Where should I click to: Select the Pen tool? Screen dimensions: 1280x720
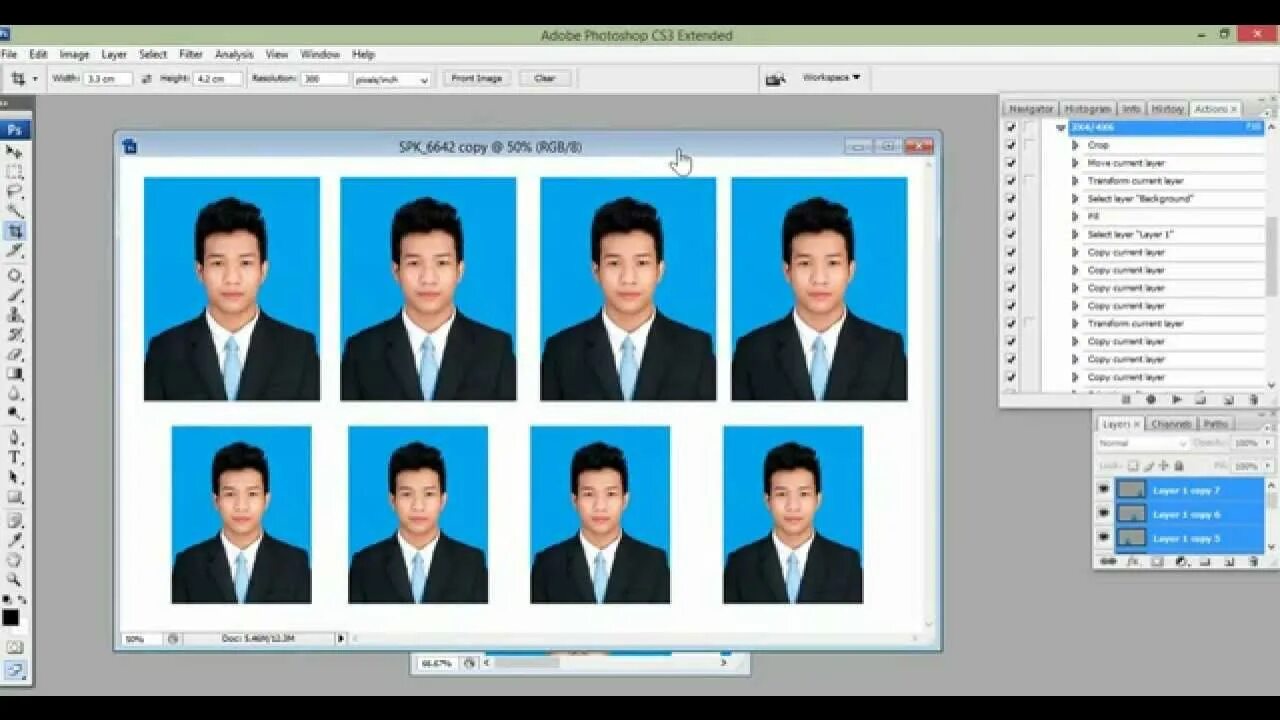tap(14, 437)
